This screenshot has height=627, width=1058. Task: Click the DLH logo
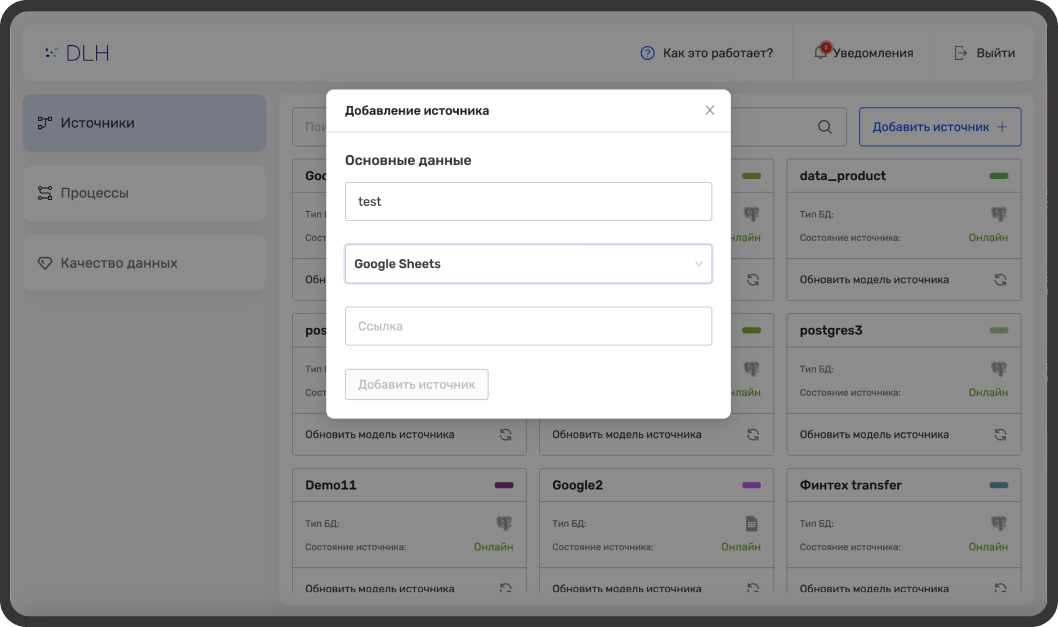[77, 53]
